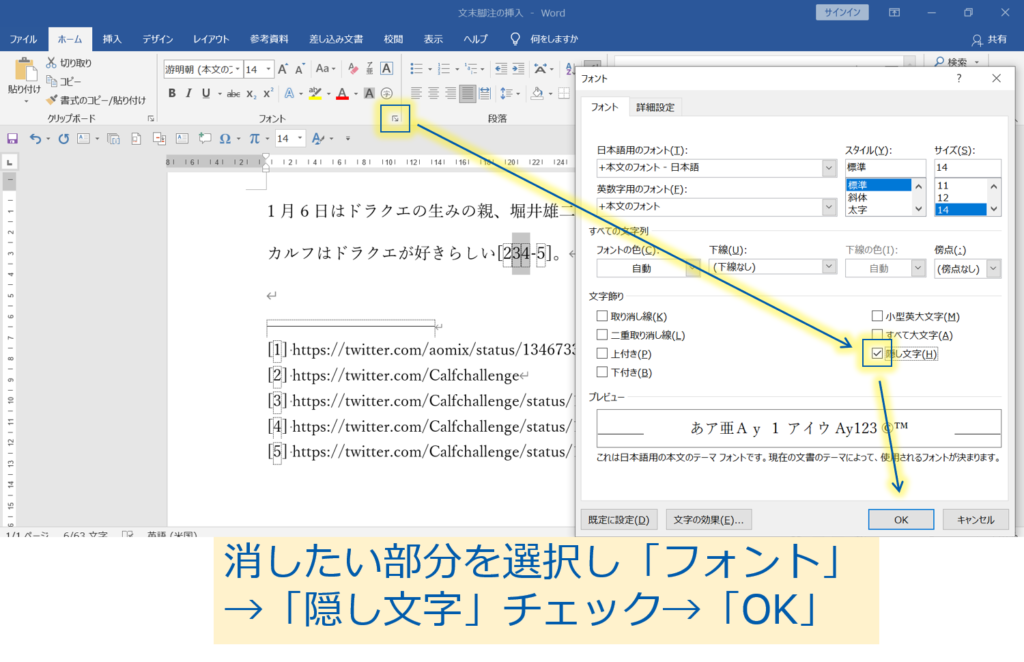Screen dimensions: 1024x662
Task: Select 斜体 in the style list
Action: click(878, 197)
